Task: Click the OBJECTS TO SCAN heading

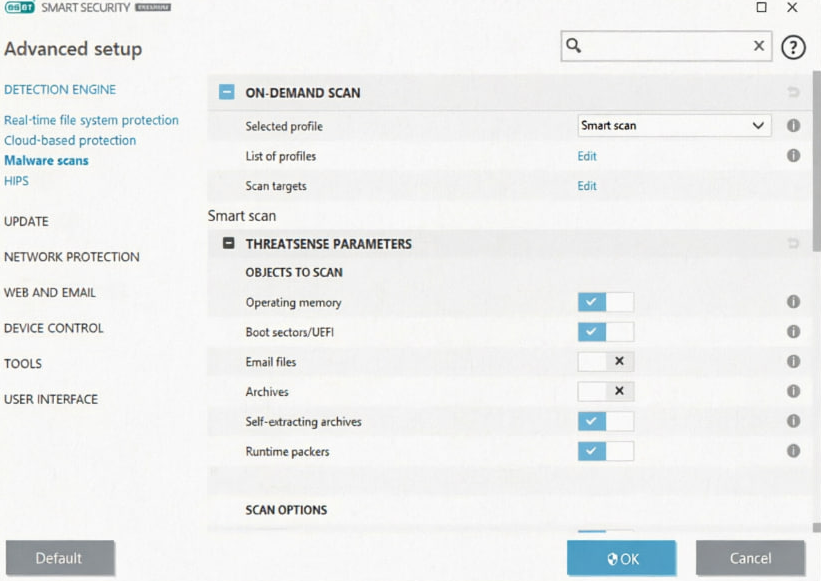Action: tap(294, 272)
